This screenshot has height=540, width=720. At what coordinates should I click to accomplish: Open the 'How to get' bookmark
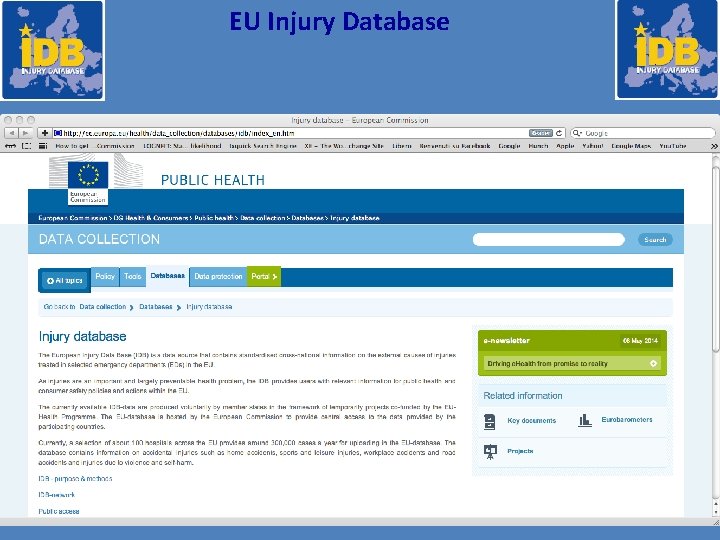pos(72,146)
